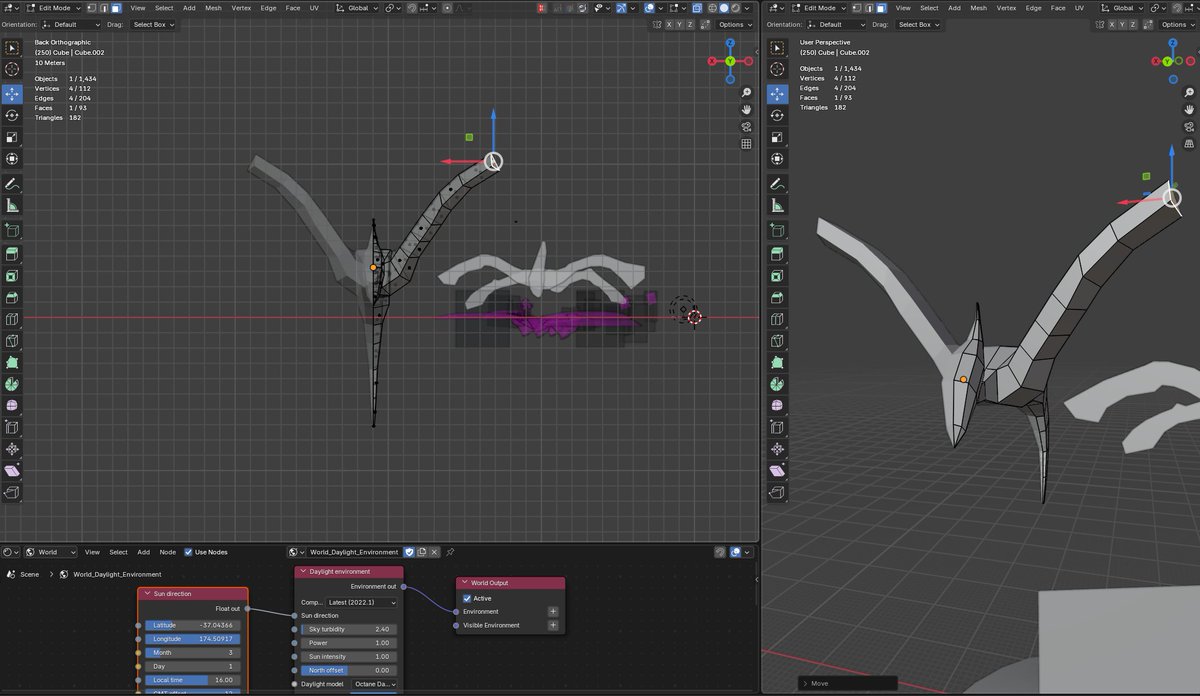The height and width of the screenshot is (696, 1200).
Task: Toggle orthographic grid view icon in left viewport
Action: click(746, 144)
